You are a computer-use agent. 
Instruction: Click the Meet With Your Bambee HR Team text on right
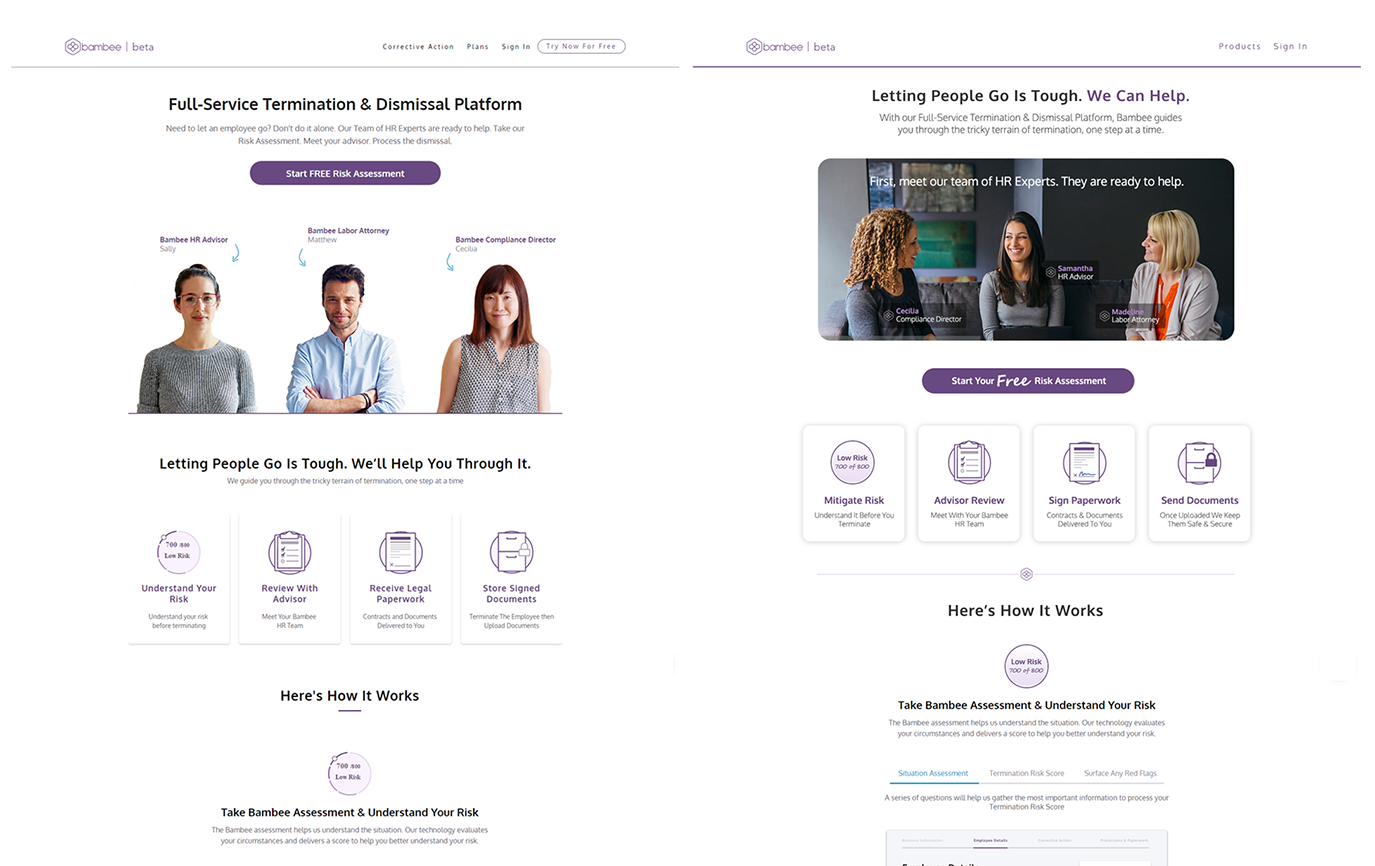click(969, 519)
